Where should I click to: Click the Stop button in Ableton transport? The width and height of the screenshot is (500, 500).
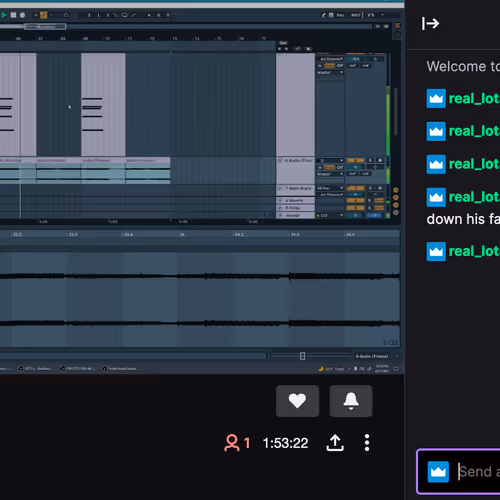pos(13,15)
